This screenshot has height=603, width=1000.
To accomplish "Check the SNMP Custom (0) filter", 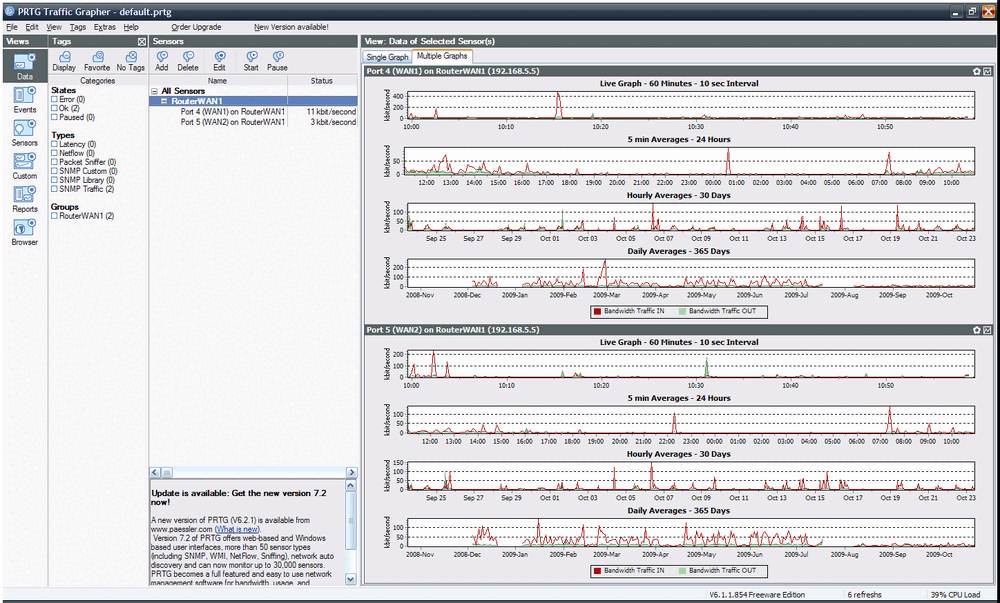I will pos(54,171).
